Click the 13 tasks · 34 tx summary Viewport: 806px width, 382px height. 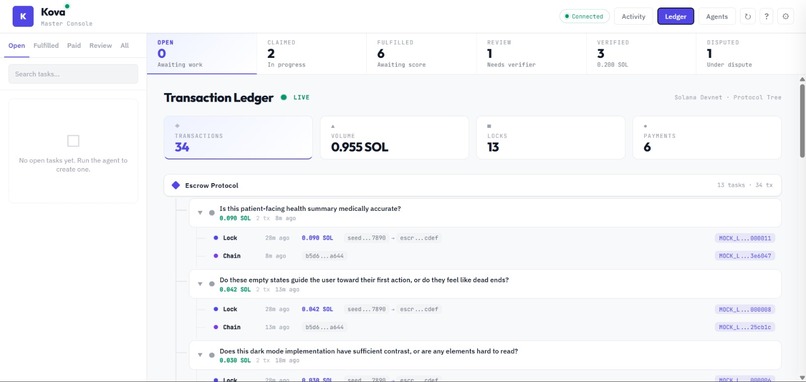tap(744, 185)
